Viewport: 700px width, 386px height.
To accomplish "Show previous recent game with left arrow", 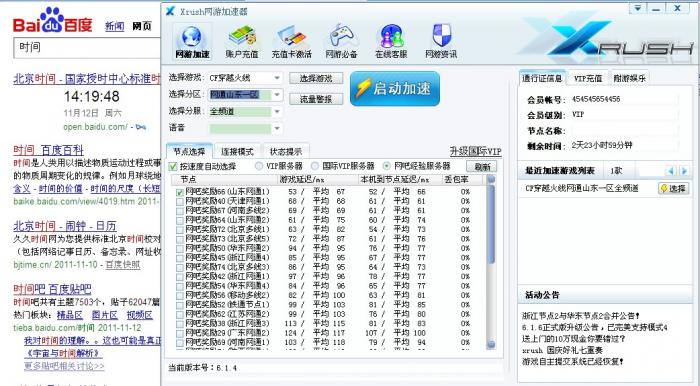I will (671, 170).
